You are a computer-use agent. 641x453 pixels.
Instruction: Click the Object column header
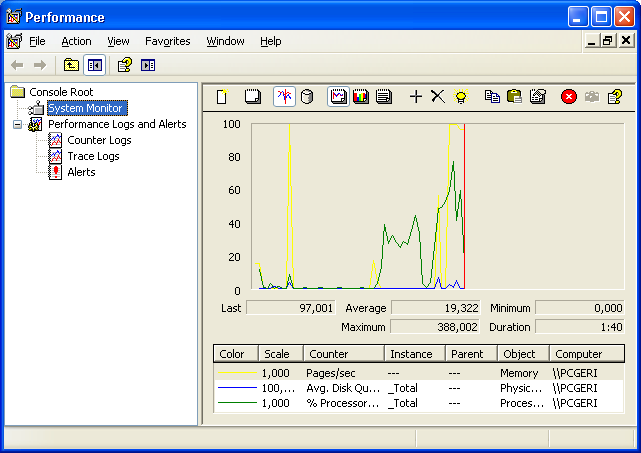(523, 354)
